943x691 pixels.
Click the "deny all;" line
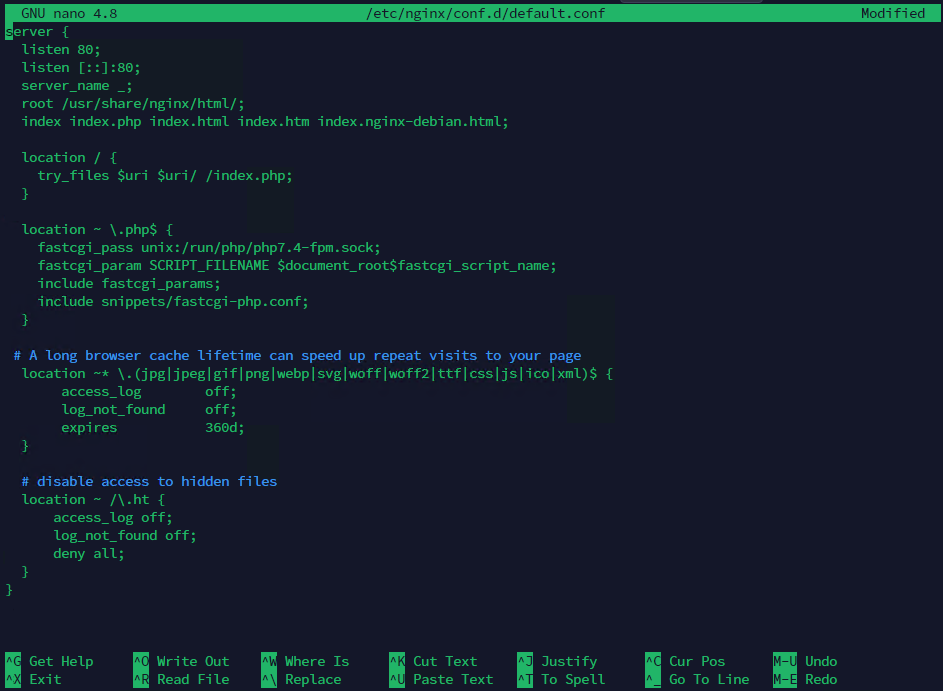[88, 554]
